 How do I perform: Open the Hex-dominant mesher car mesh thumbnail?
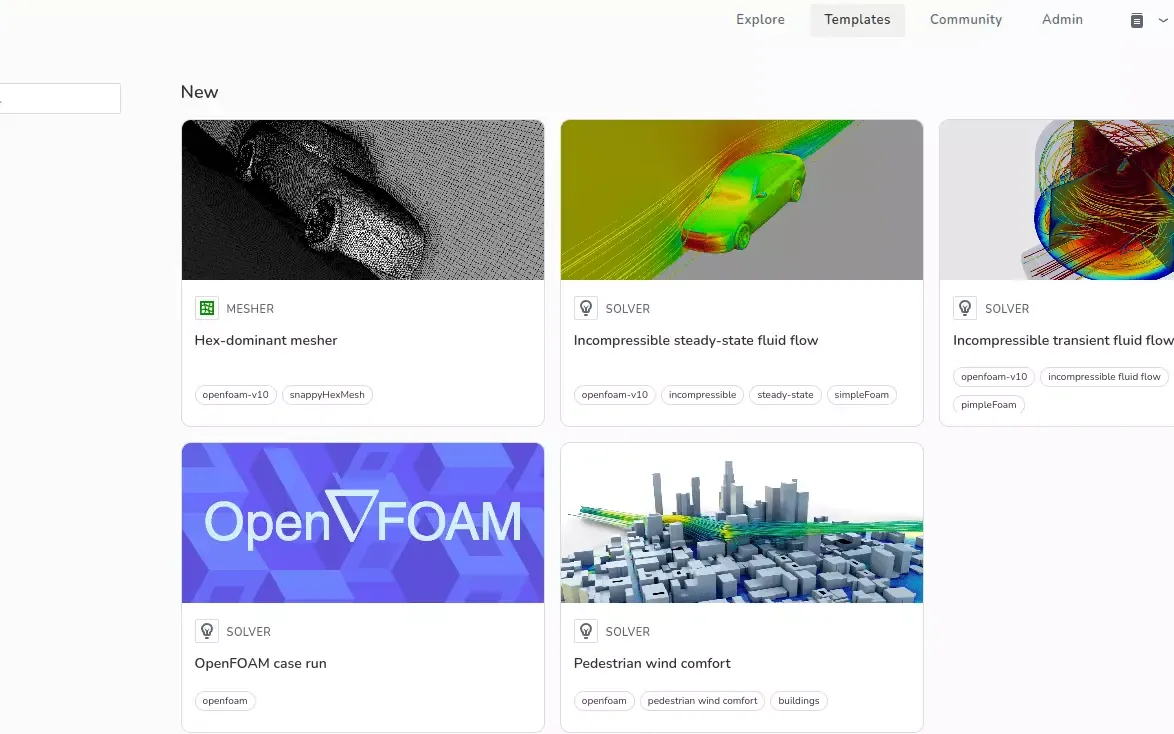[363, 200]
